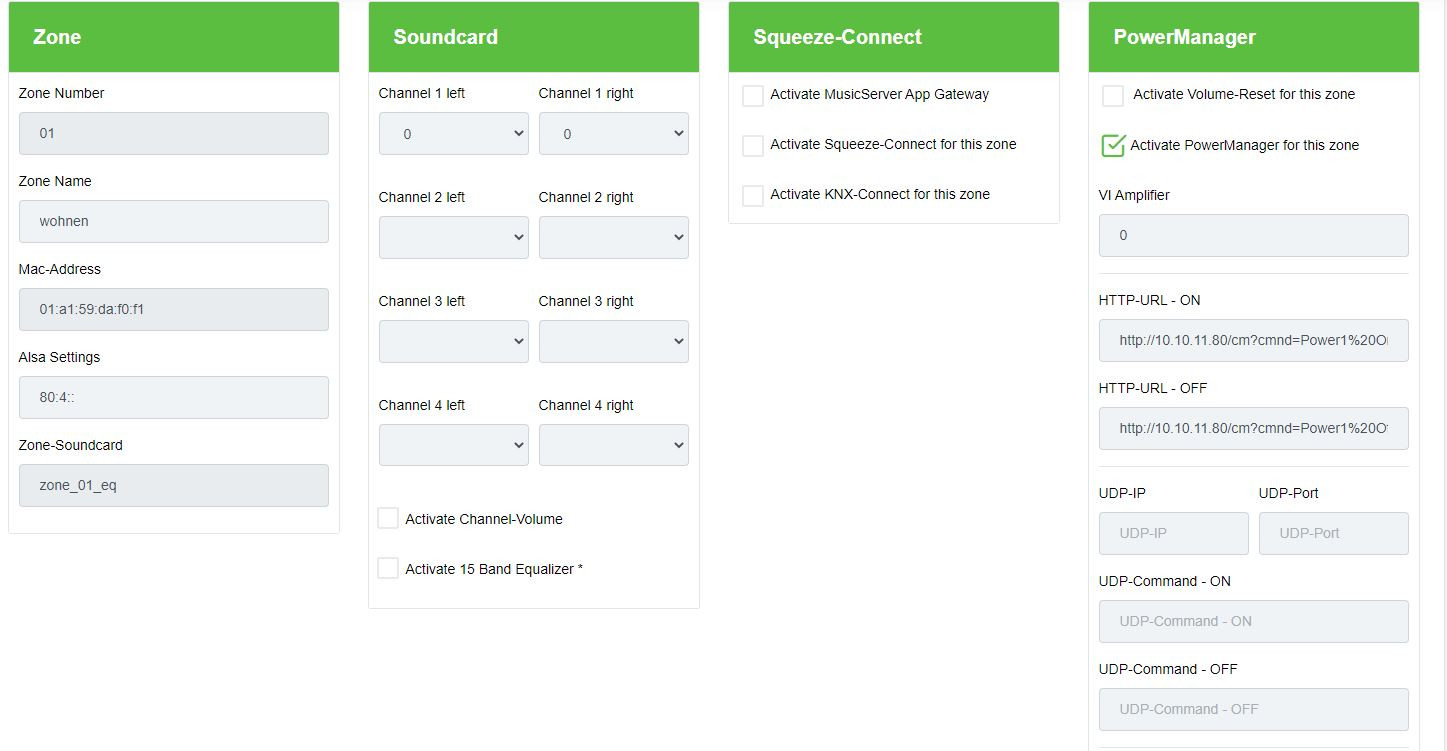Open the Channel 4 right dropdown
Image resolution: width=1447 pixels, height=751 pixels.
613,446
